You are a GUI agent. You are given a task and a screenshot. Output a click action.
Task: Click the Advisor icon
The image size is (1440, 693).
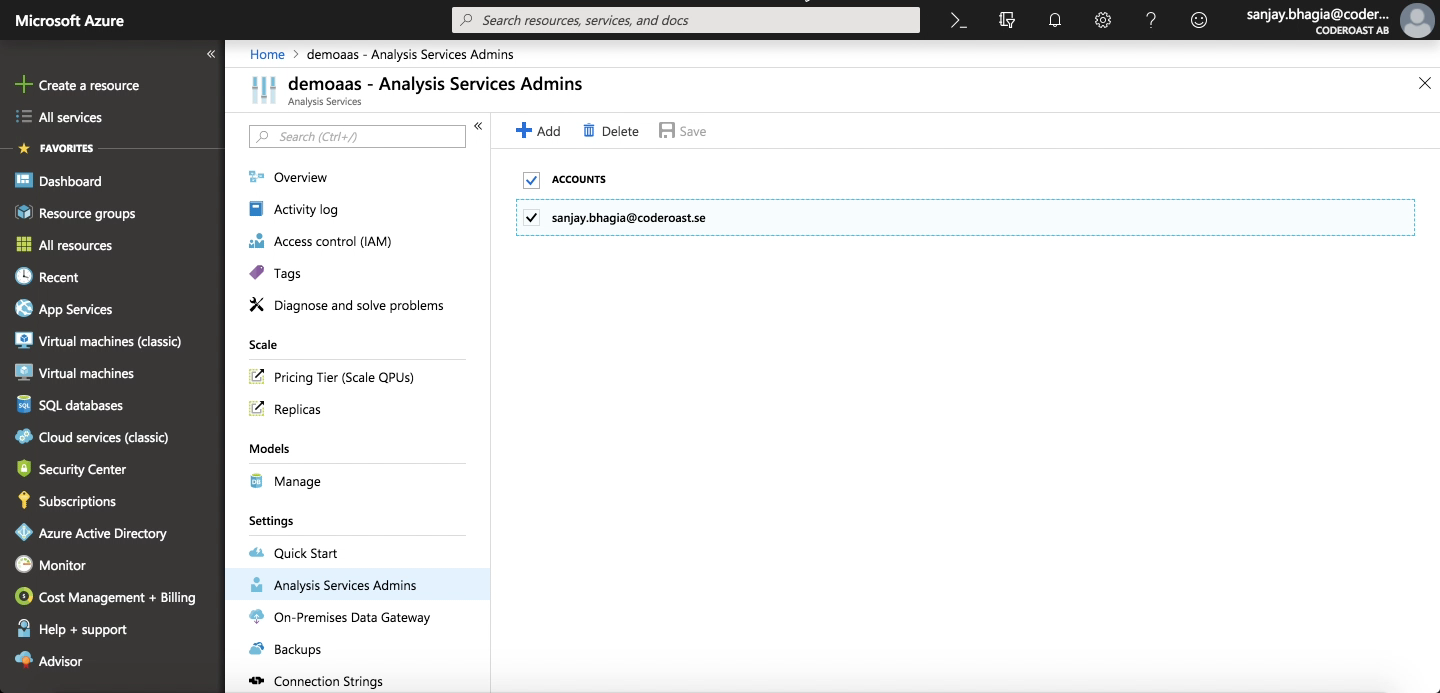point(24,661)
